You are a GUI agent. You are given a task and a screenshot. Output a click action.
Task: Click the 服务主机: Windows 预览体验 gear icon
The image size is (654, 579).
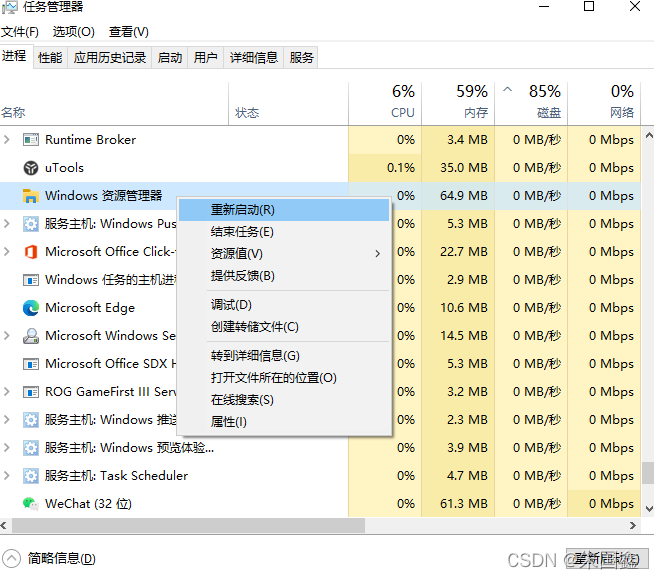(31, 448)
